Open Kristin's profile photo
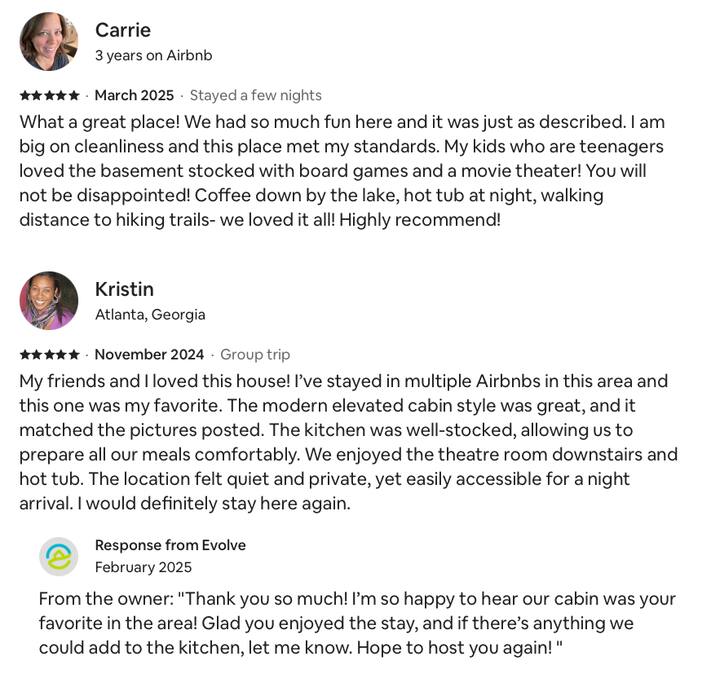 coord(48,300)
